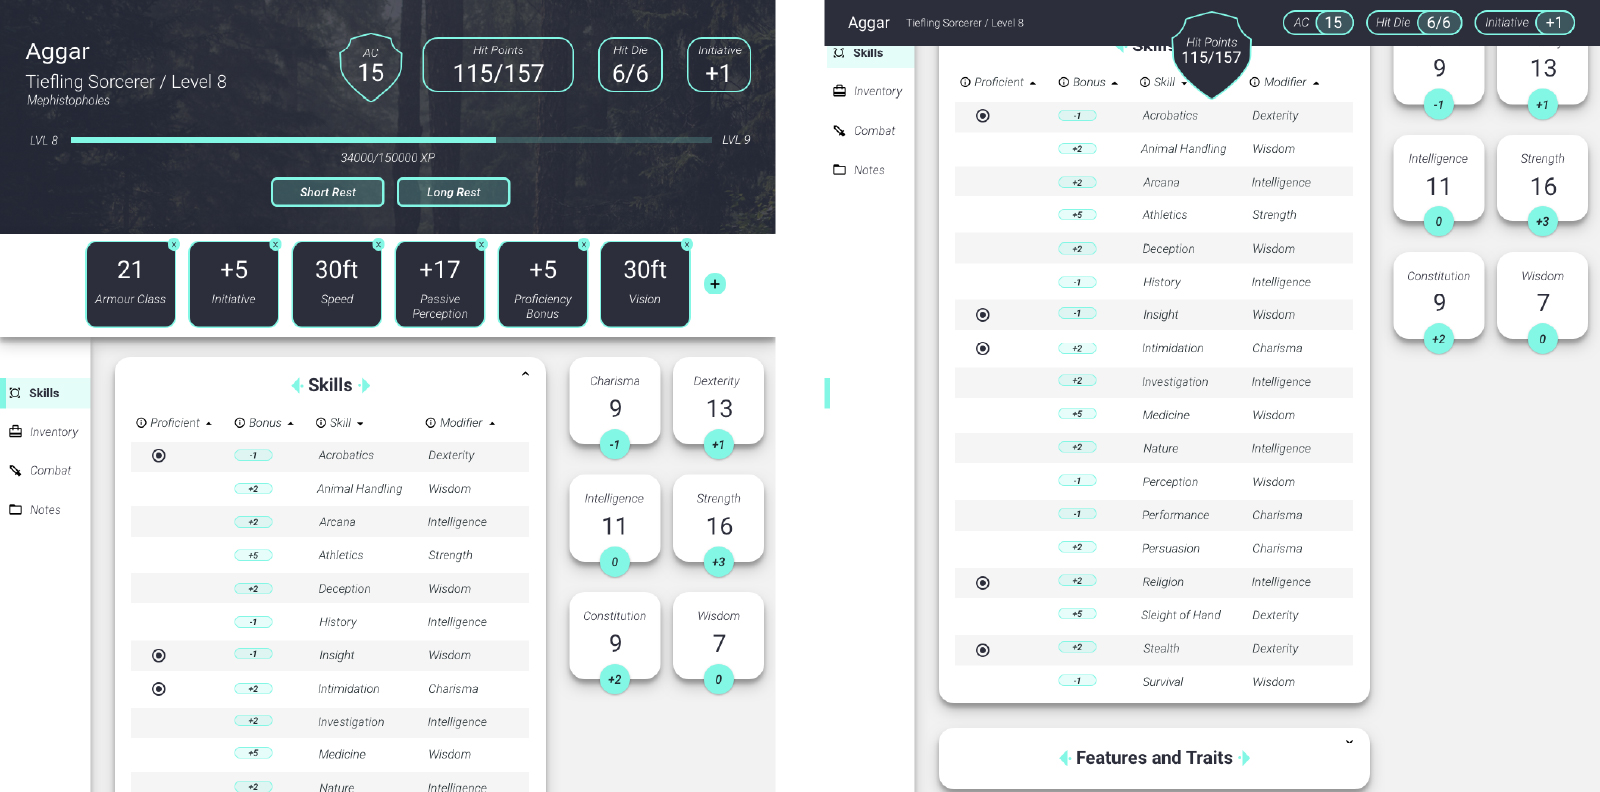Screen dimensions: 1600x792
Task: Collapse the Skills card using its chevron
Action: point(525,374)
